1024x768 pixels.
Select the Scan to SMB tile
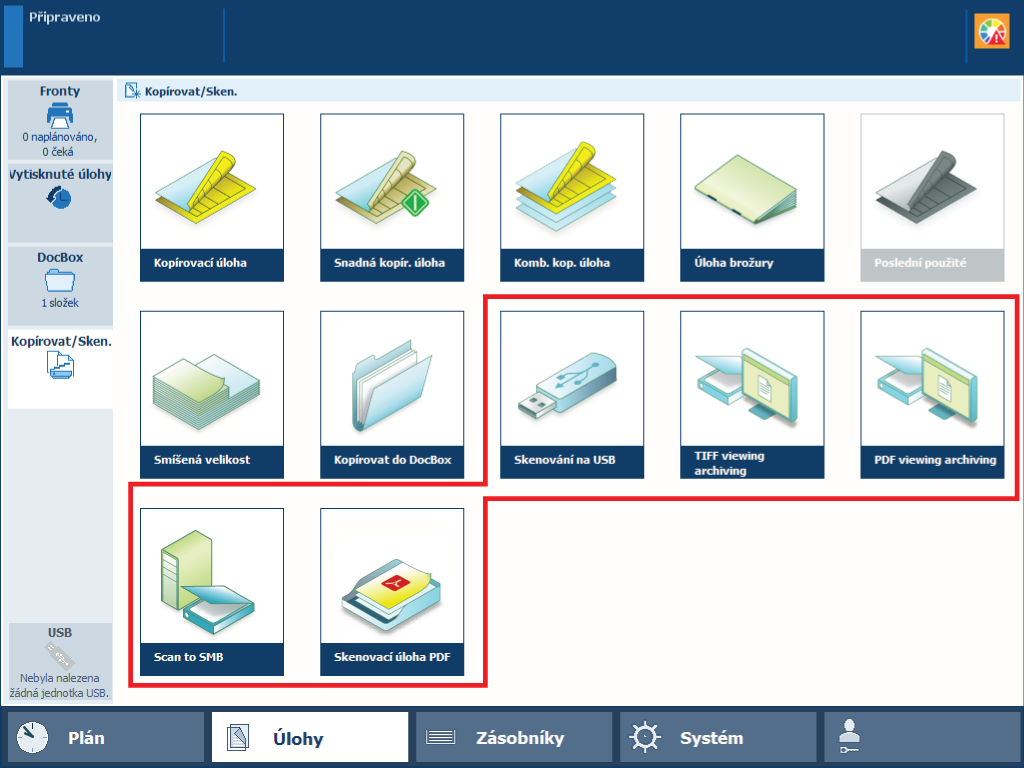tap(212, 592)
